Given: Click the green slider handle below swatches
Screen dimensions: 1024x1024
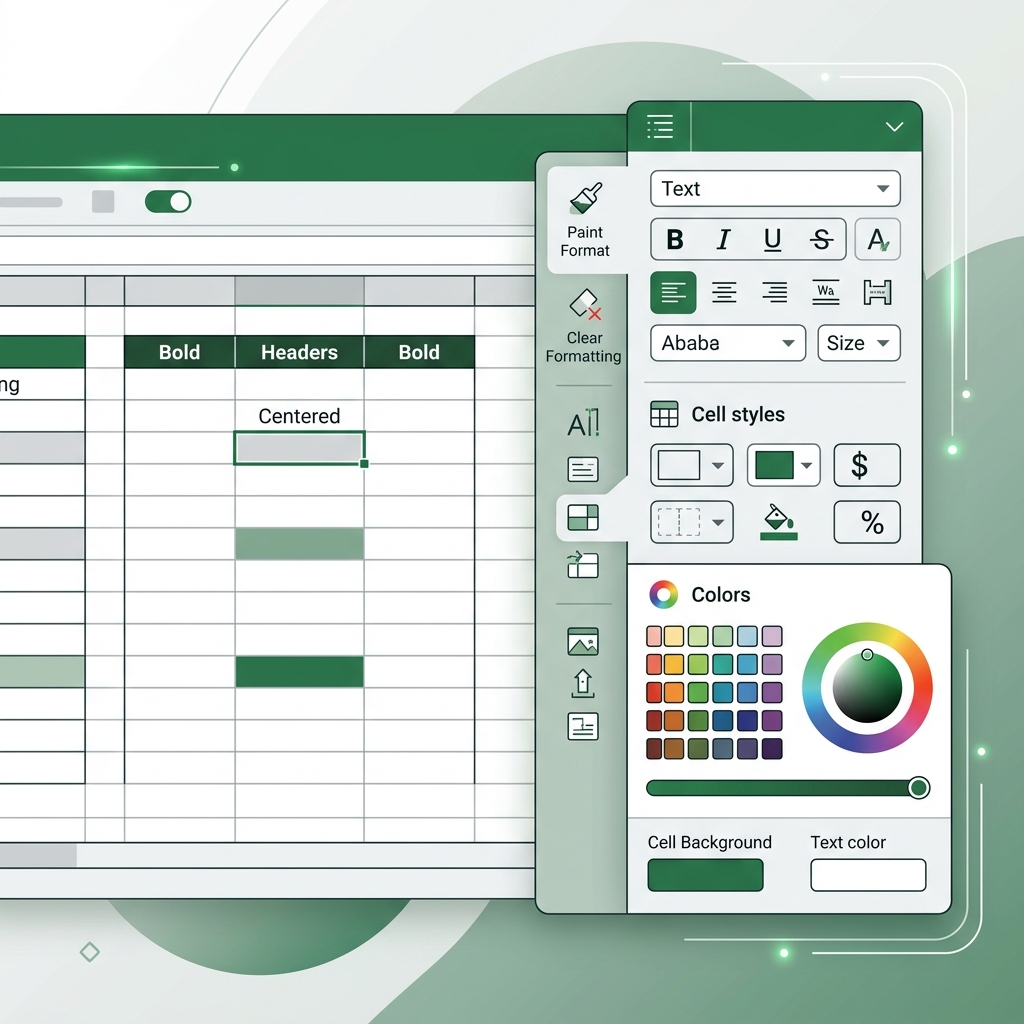Looking at the screenshot, I should click(x=919, y=788).
